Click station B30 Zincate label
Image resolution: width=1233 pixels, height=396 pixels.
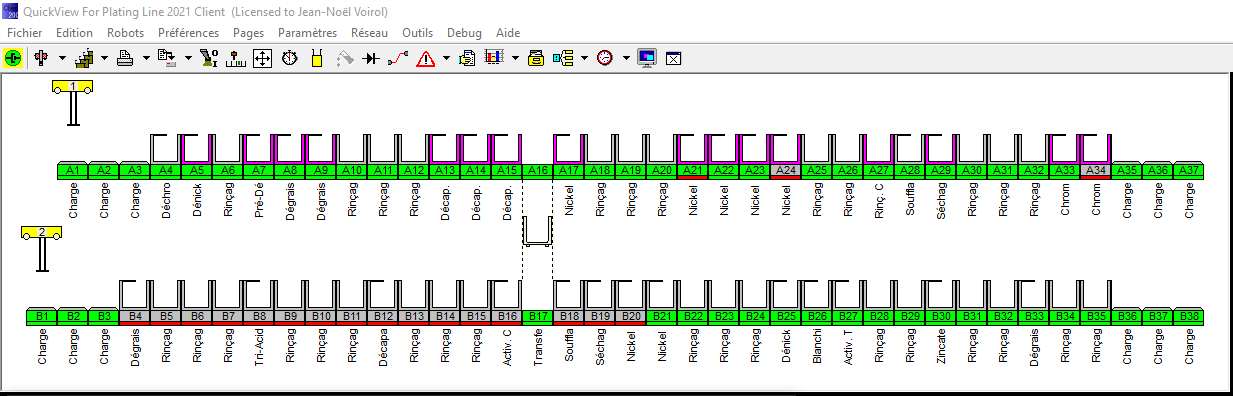(941, 317)
